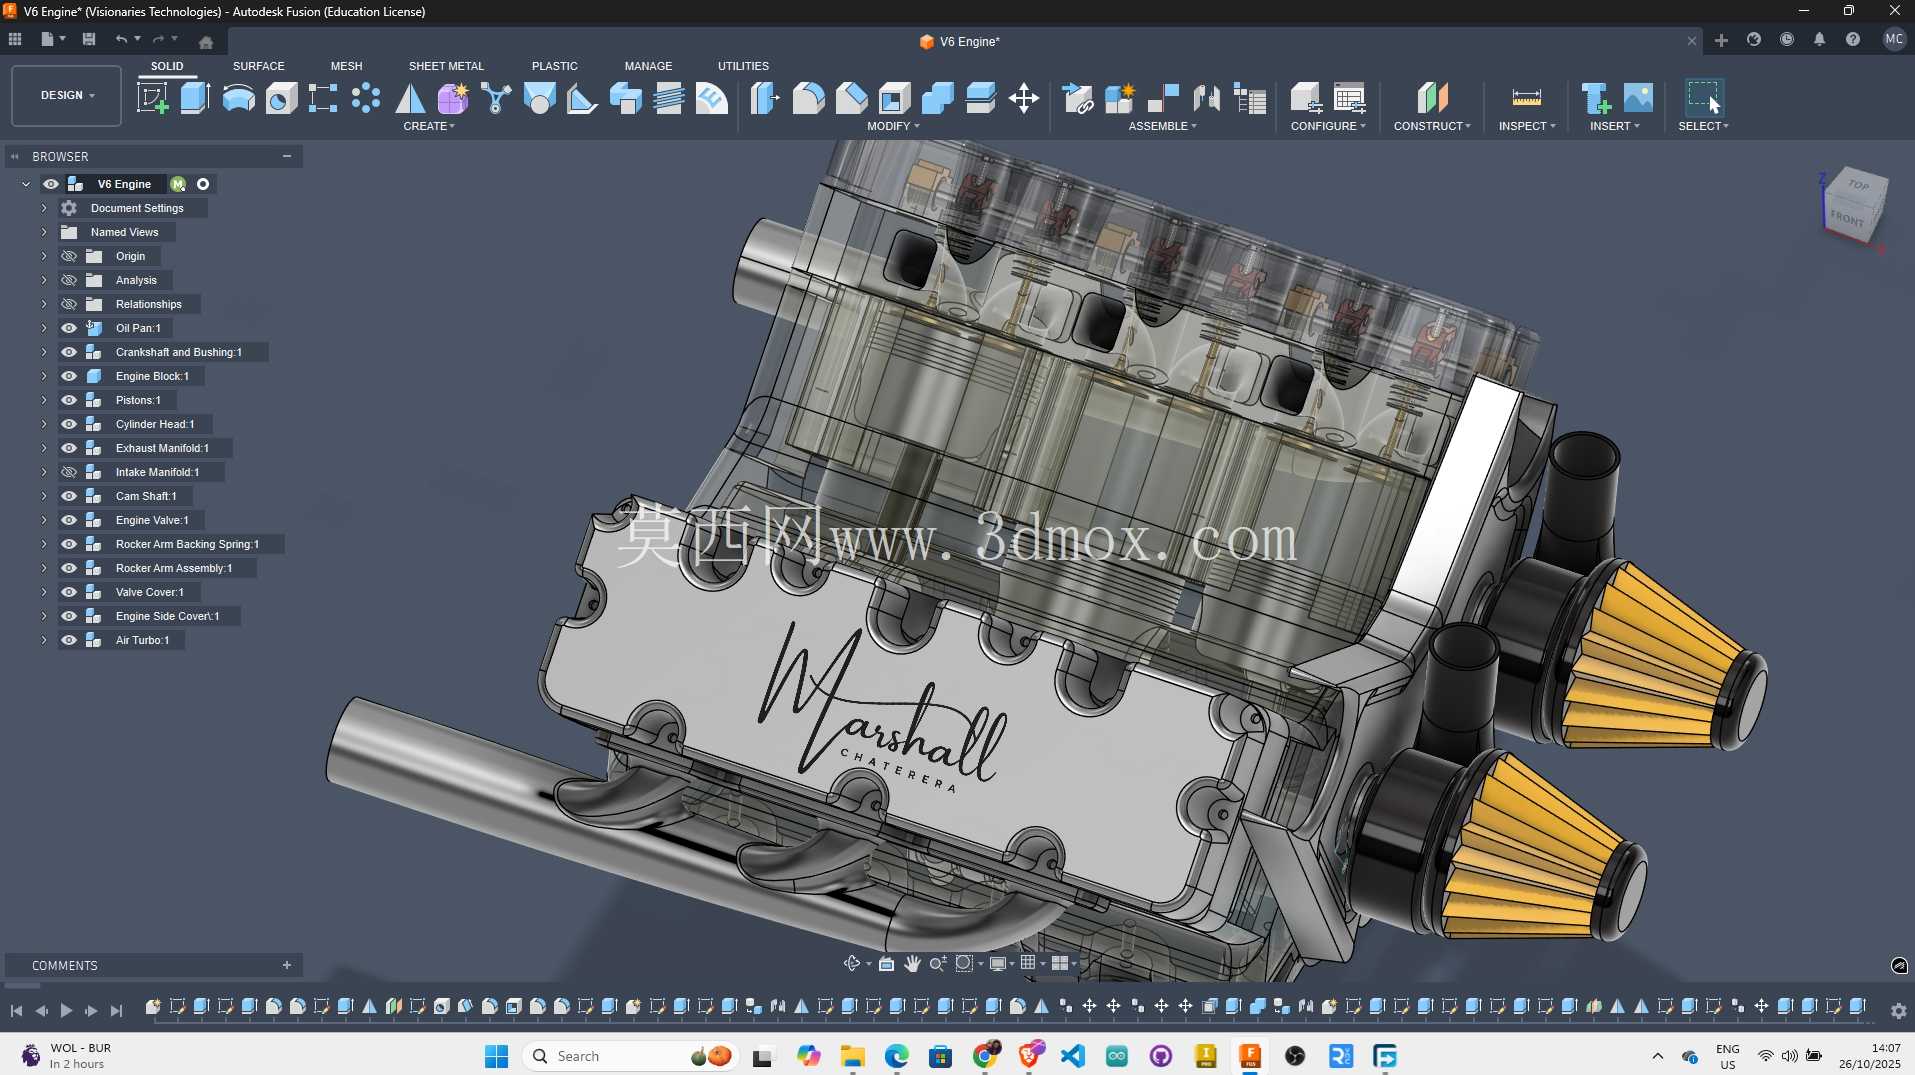This screenshot has height=1075, width=1915.
Task: Open the ASSEMBLE dropdown menu
Action: coord(1163,126)
